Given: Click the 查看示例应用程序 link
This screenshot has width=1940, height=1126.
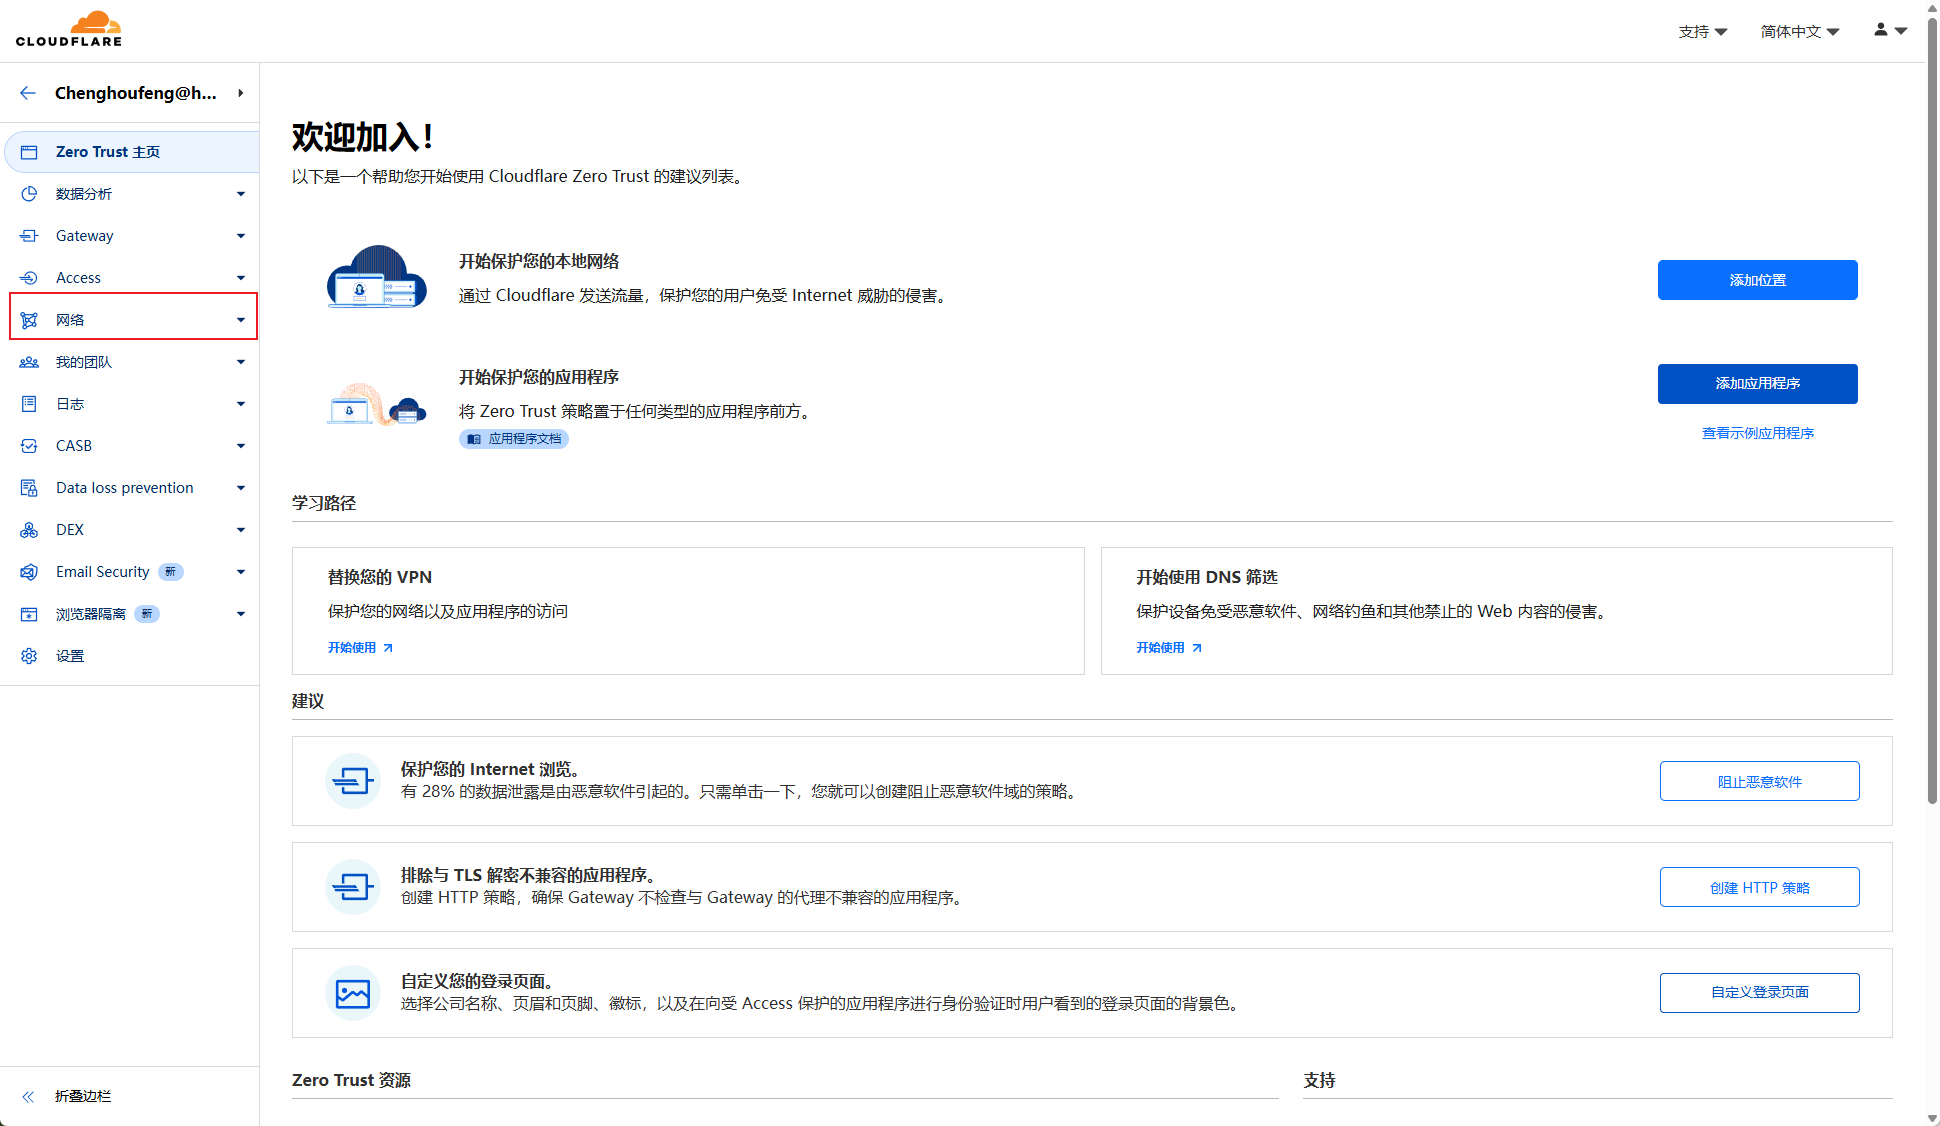Looking at the screenshot, I should coord(1757,433).
